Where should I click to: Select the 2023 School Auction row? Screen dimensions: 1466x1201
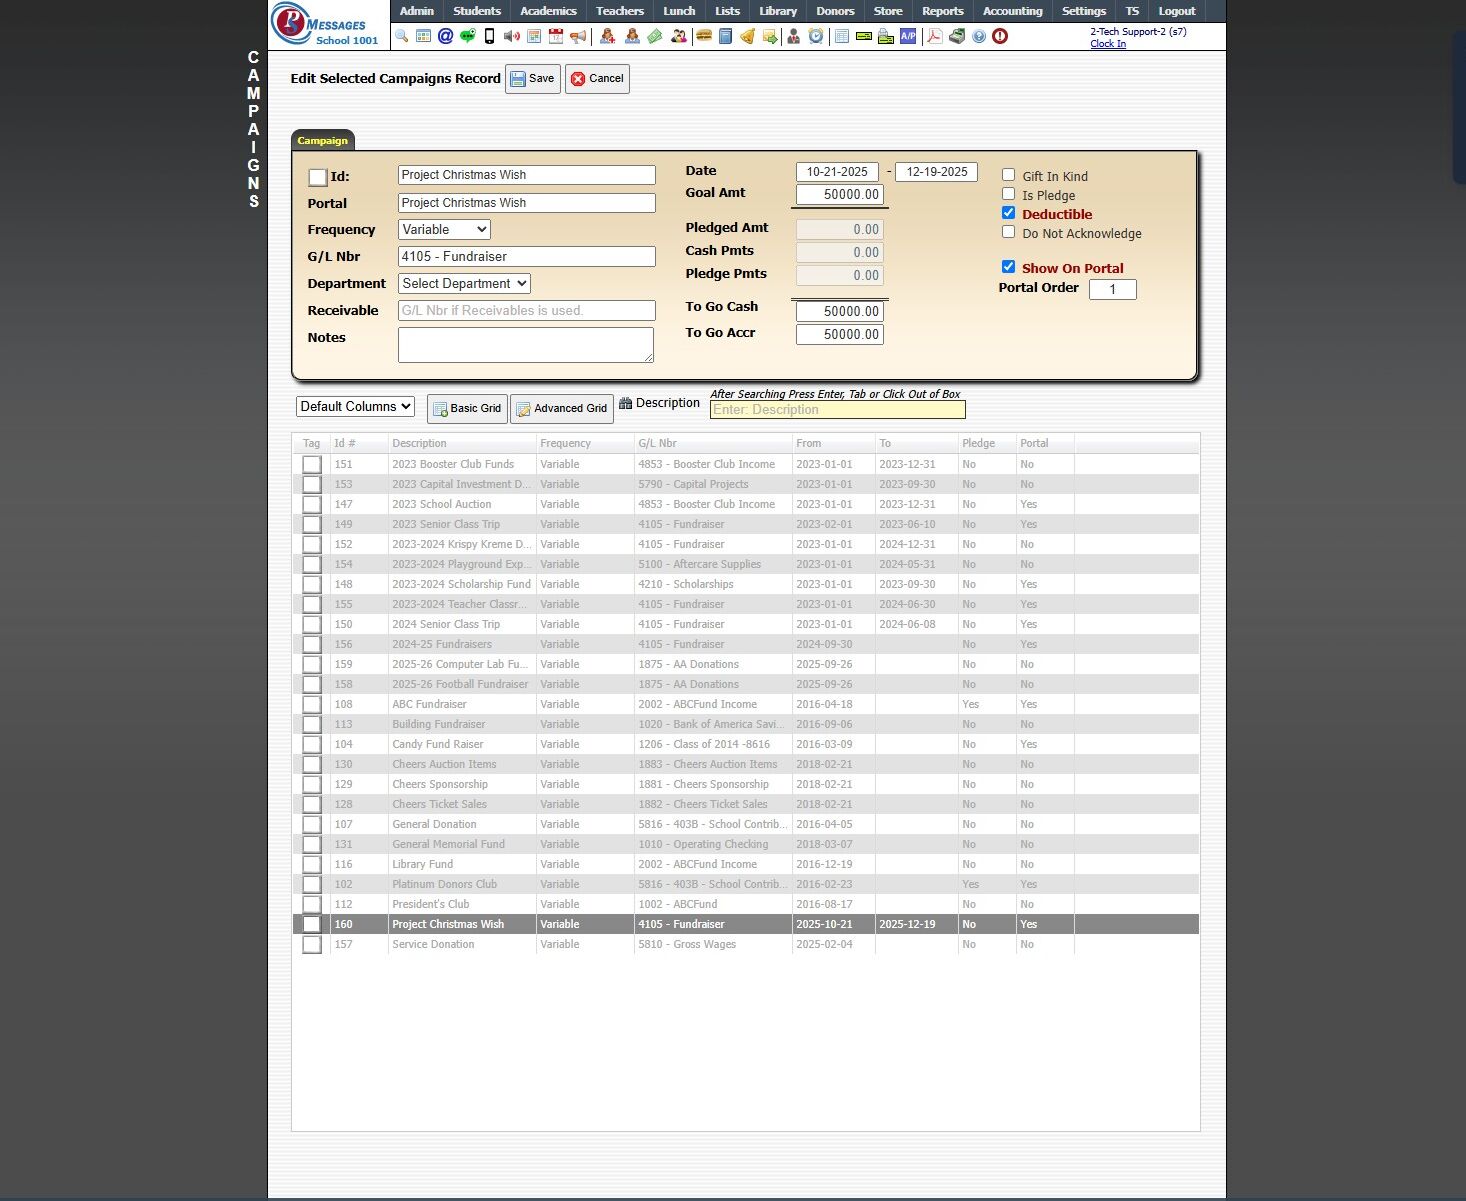coord(746,504)
